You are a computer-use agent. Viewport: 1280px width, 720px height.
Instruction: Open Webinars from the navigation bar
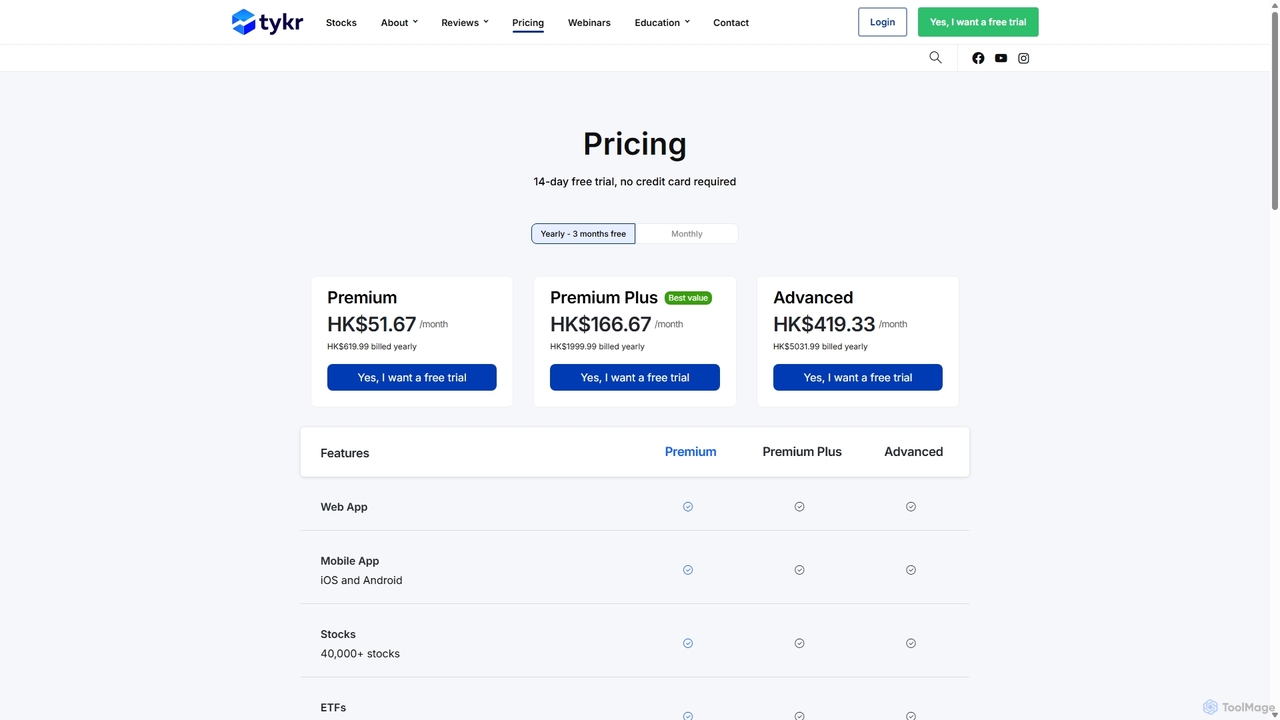coord(589,22)
